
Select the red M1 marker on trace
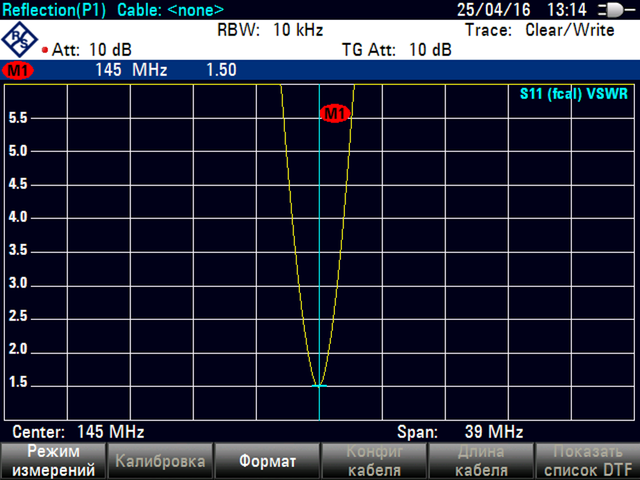click(334, 114)
